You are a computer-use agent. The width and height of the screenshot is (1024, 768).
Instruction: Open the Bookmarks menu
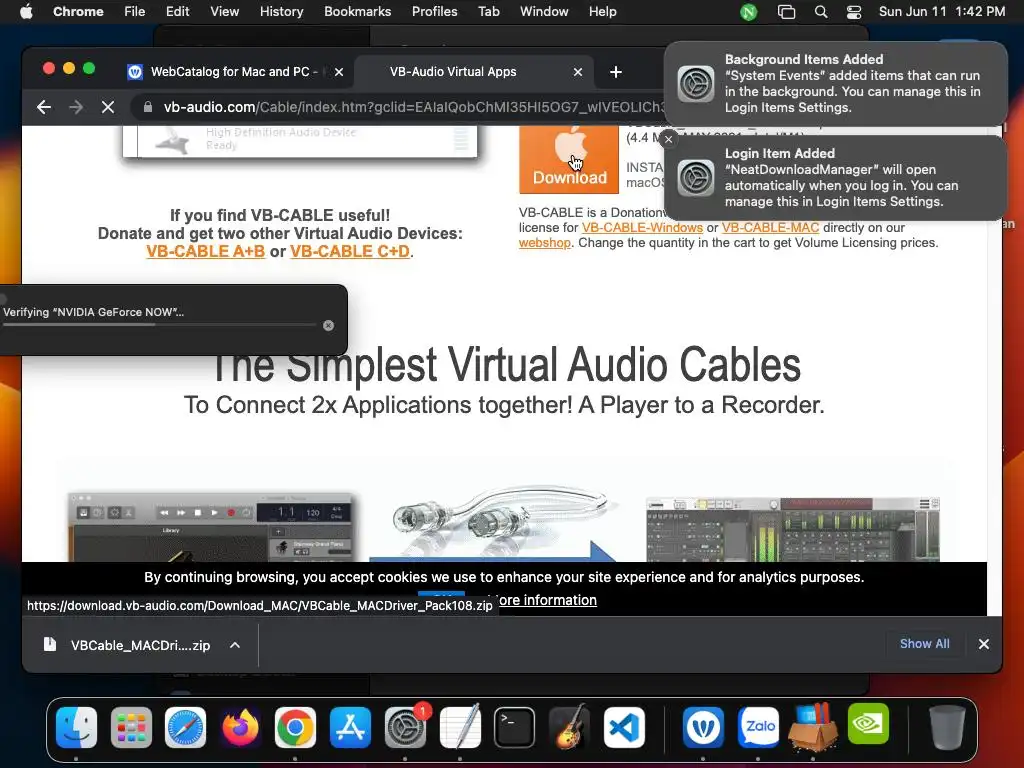point(357,12)
